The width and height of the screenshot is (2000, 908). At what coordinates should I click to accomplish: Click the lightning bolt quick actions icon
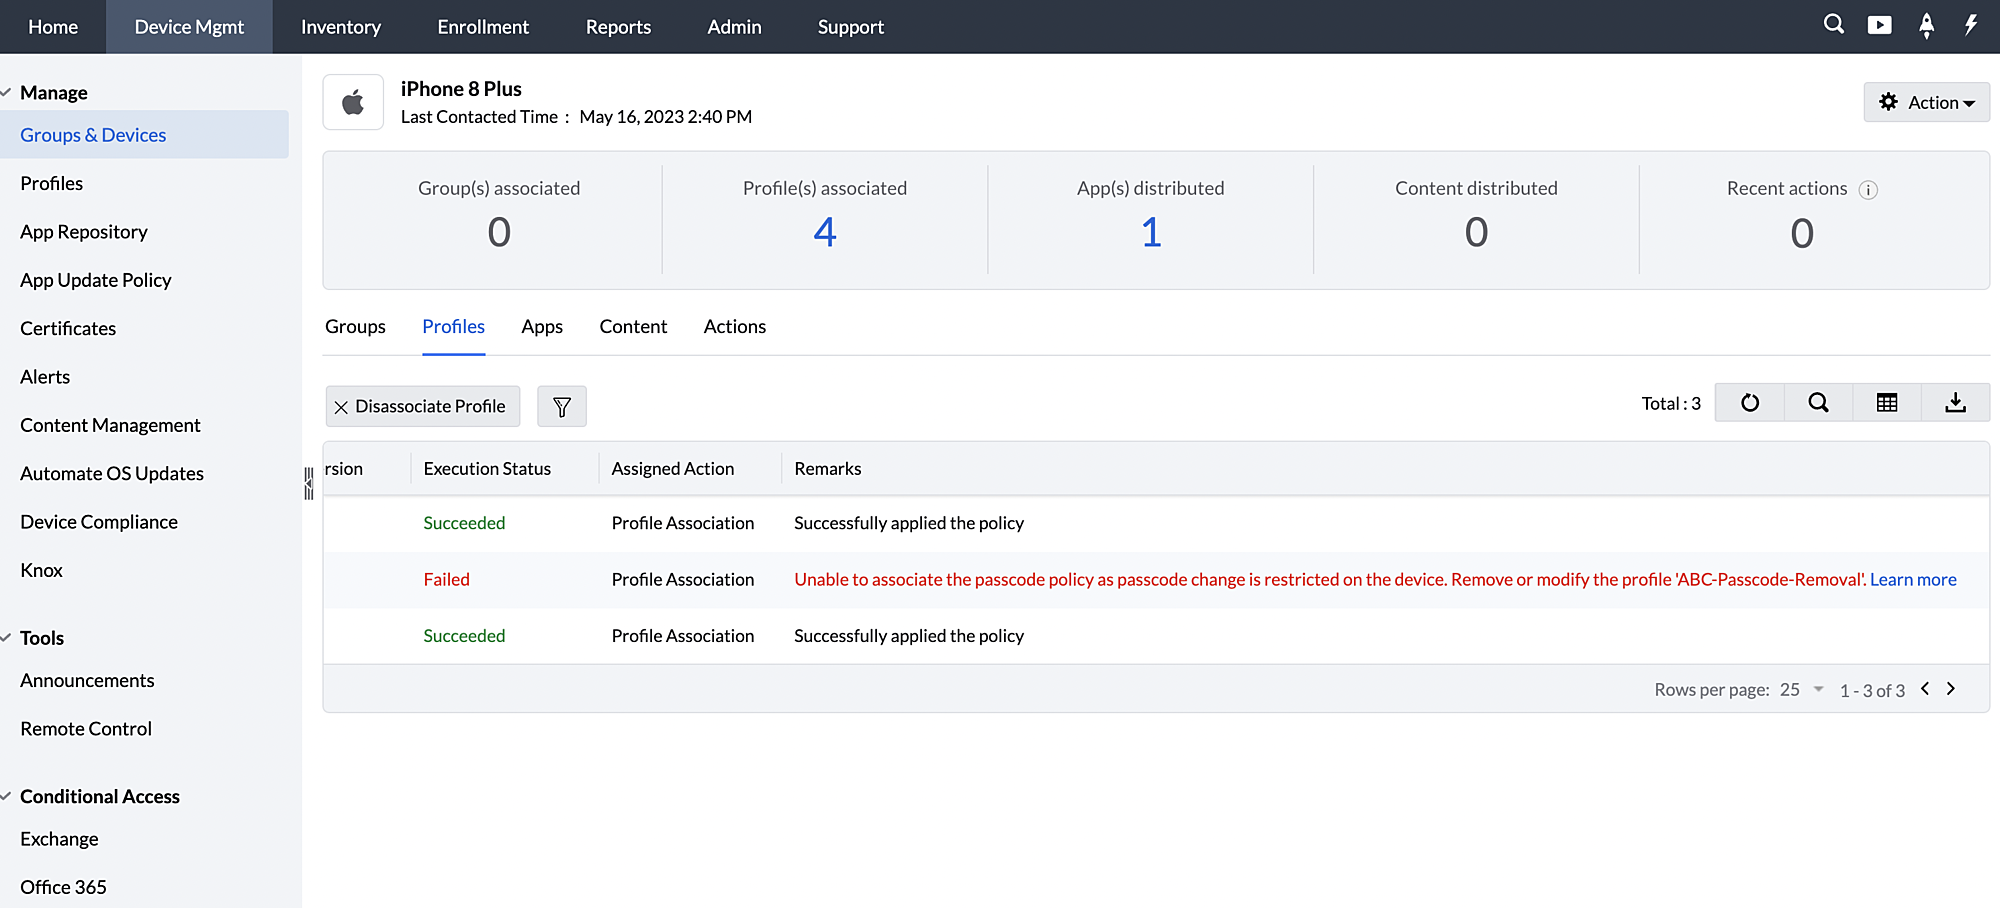click(1971, 25)
